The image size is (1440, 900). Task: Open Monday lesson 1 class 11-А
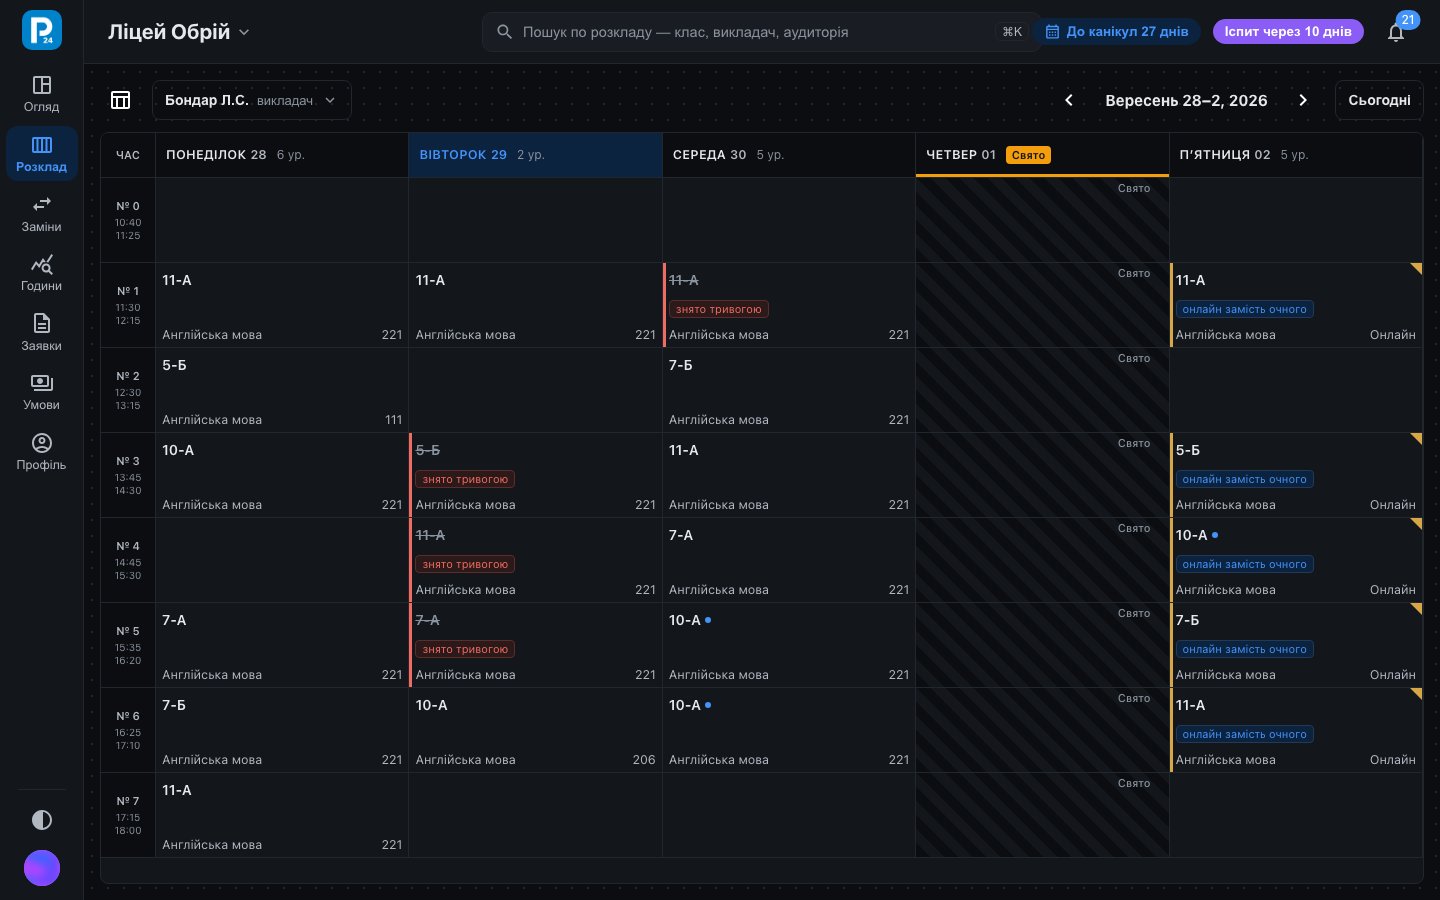(282, 305)
